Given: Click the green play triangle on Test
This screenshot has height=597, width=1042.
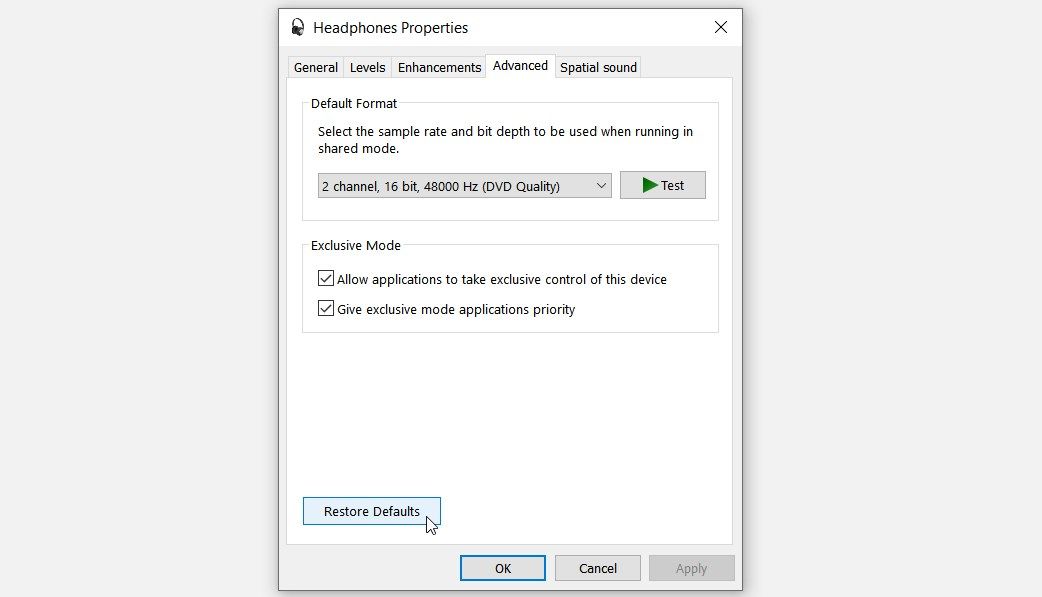Looking at the screenshot, I should point(650,185).
